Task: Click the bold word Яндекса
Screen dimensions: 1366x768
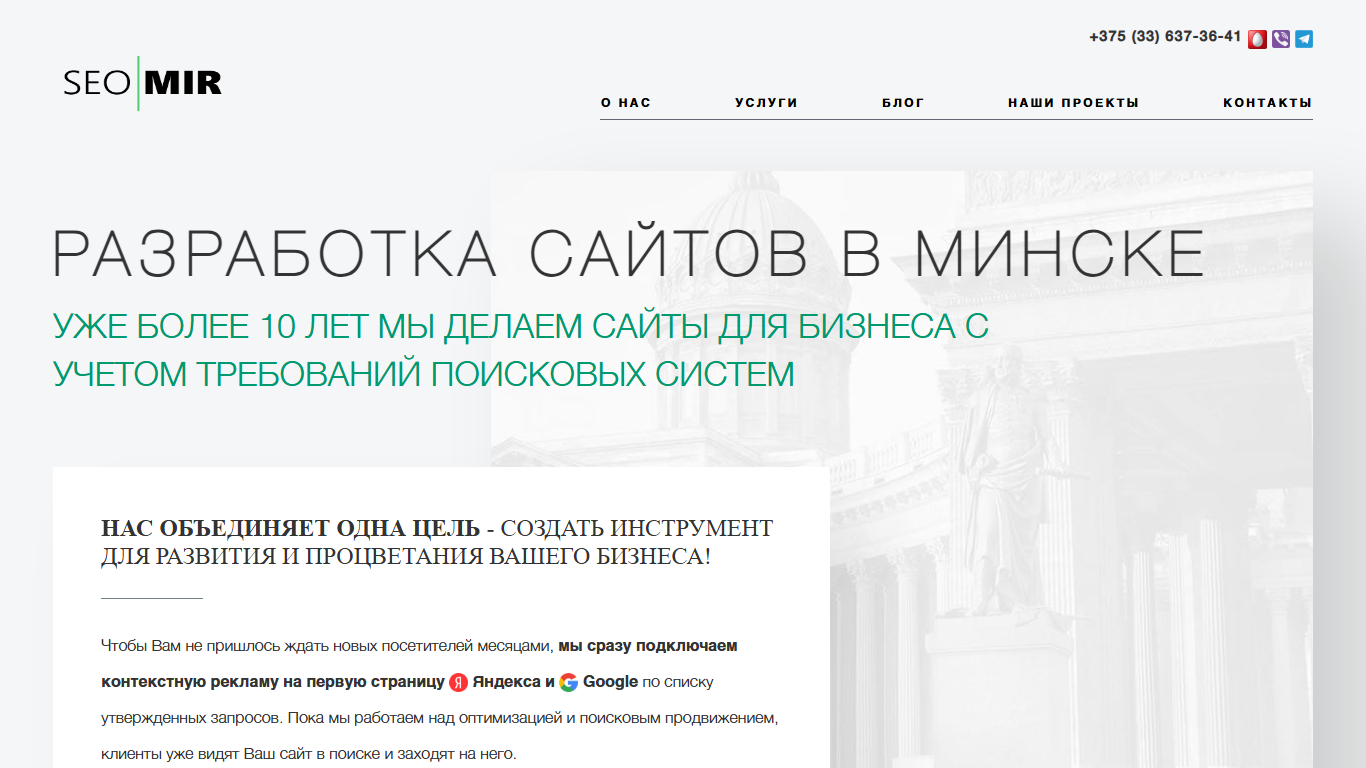Action: 507,682
